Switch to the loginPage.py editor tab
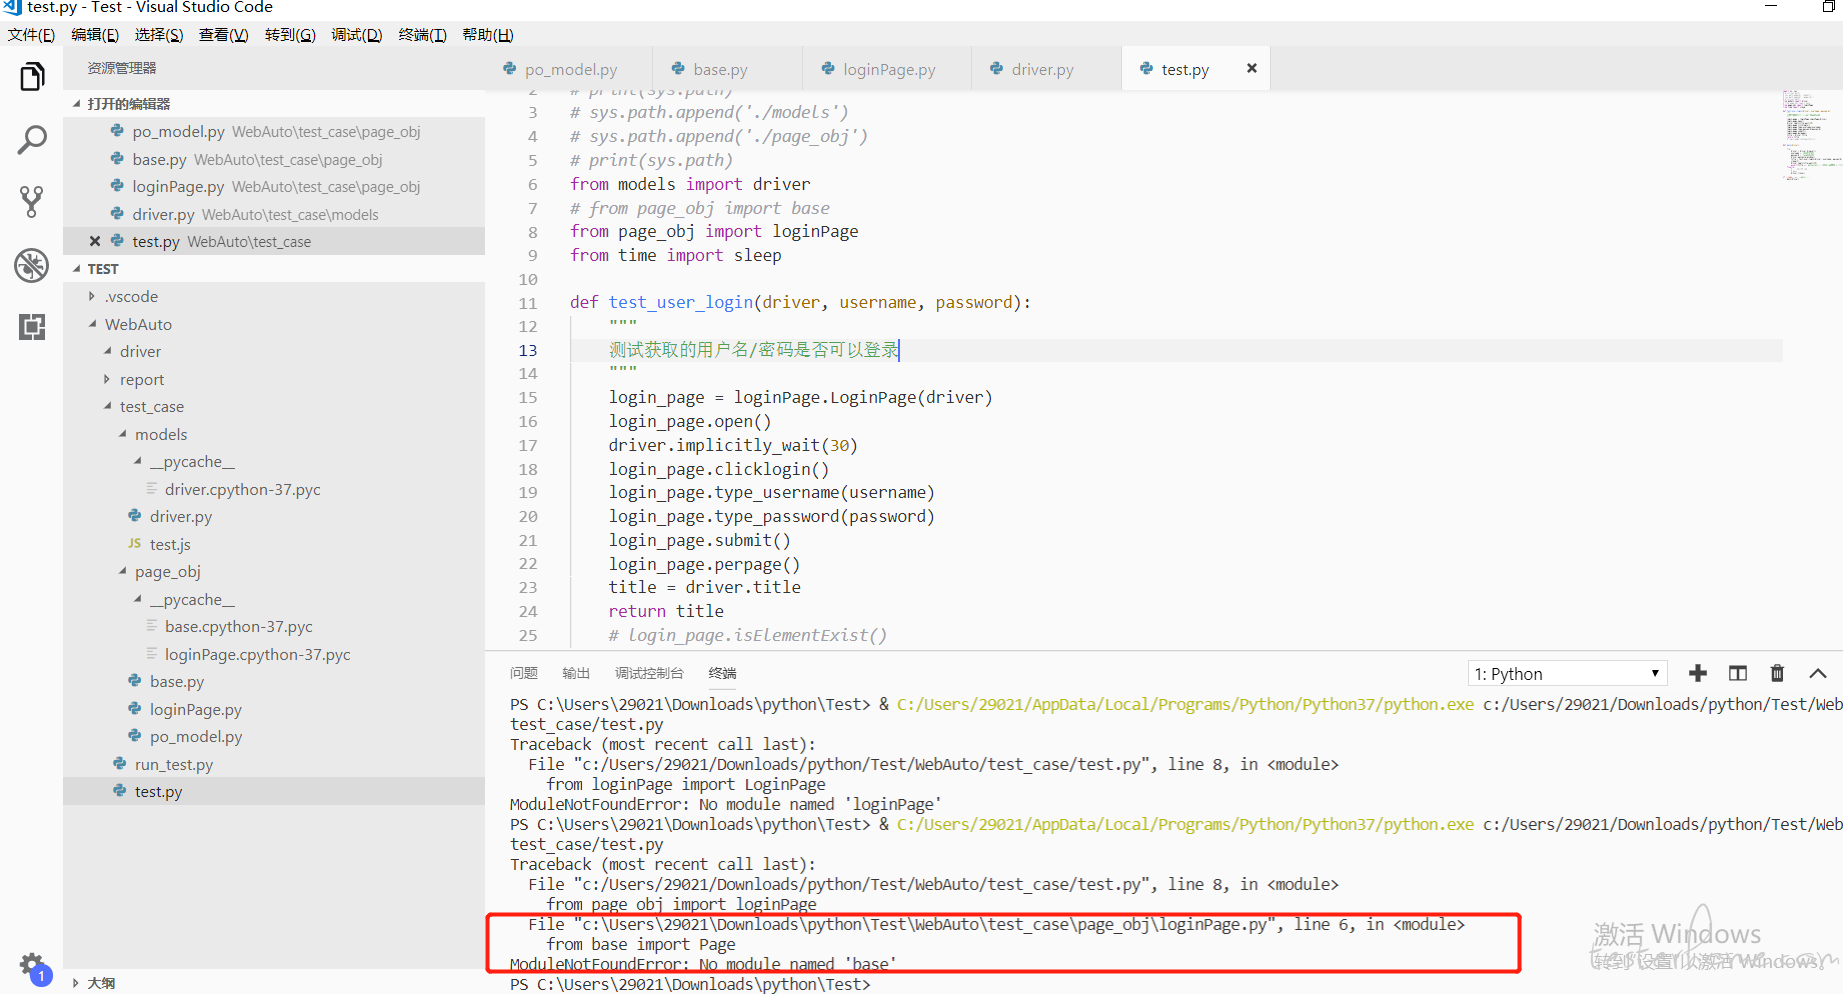 (886, 69)
